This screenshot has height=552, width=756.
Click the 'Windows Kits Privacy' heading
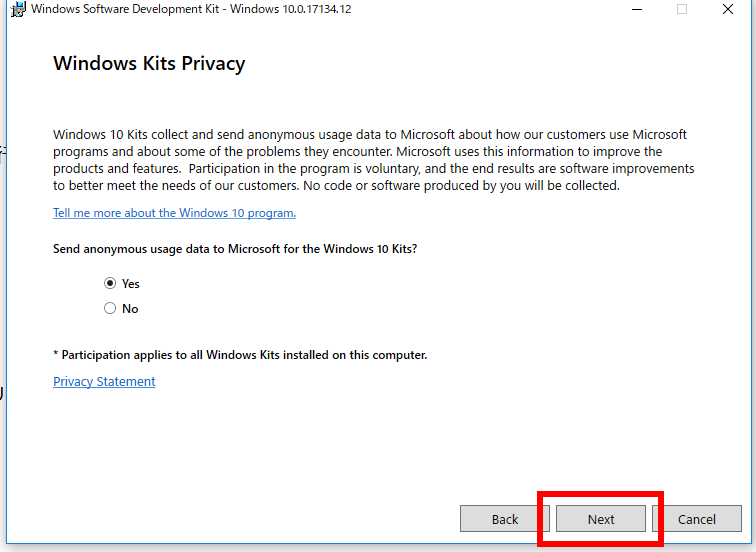tap(149, 64)
